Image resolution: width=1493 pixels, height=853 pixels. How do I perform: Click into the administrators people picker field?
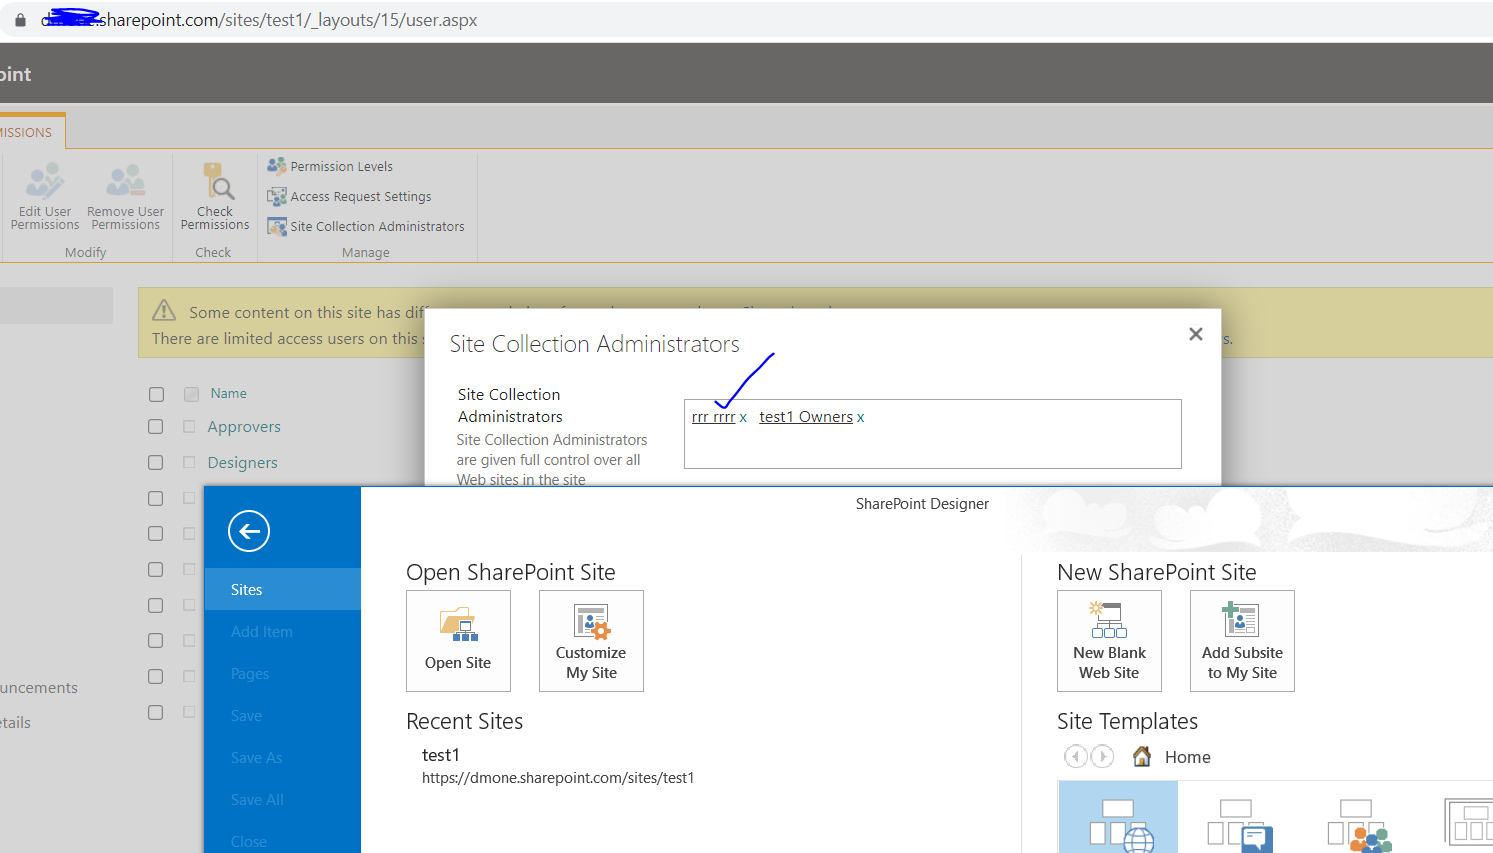click(932, 434)
